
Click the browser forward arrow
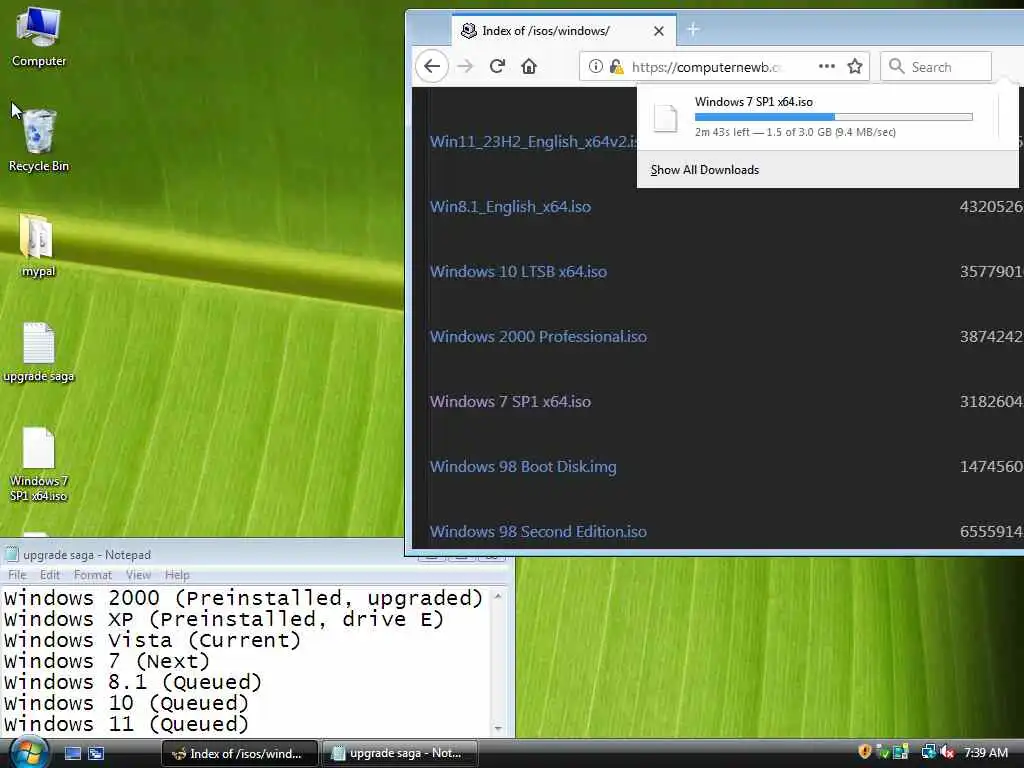(464, 66)
